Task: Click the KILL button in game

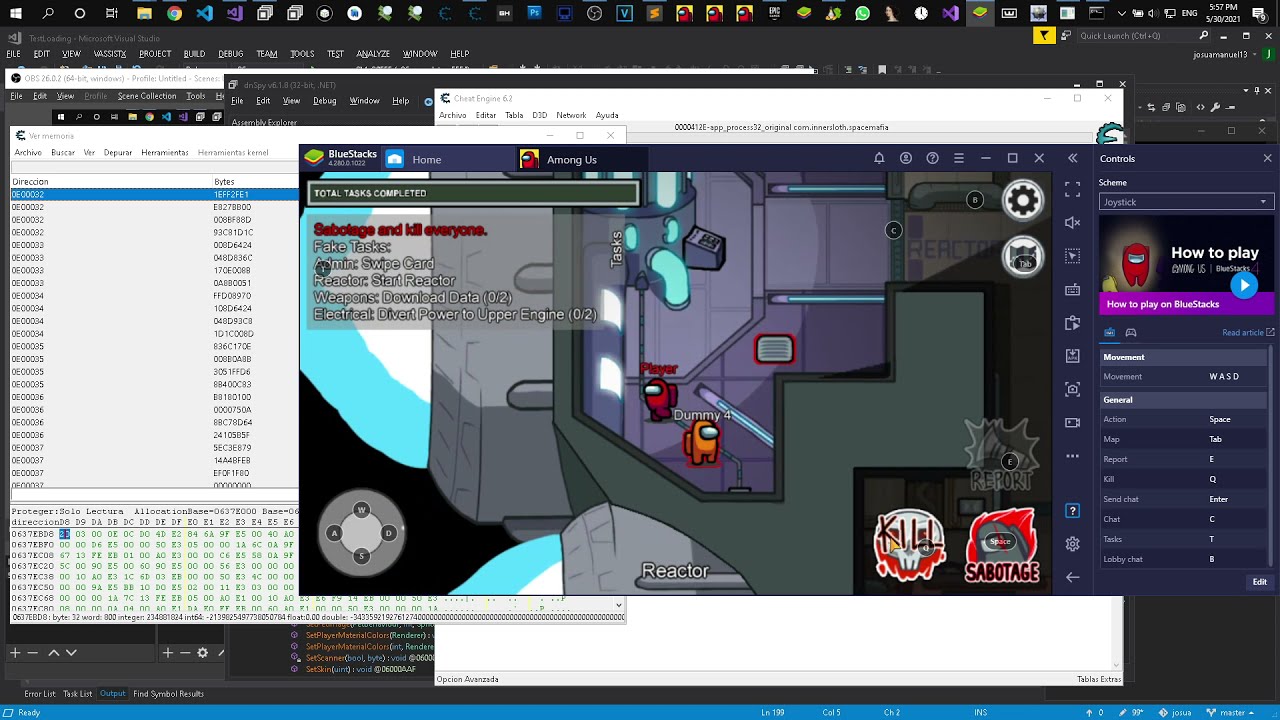Action: point(909,547)
